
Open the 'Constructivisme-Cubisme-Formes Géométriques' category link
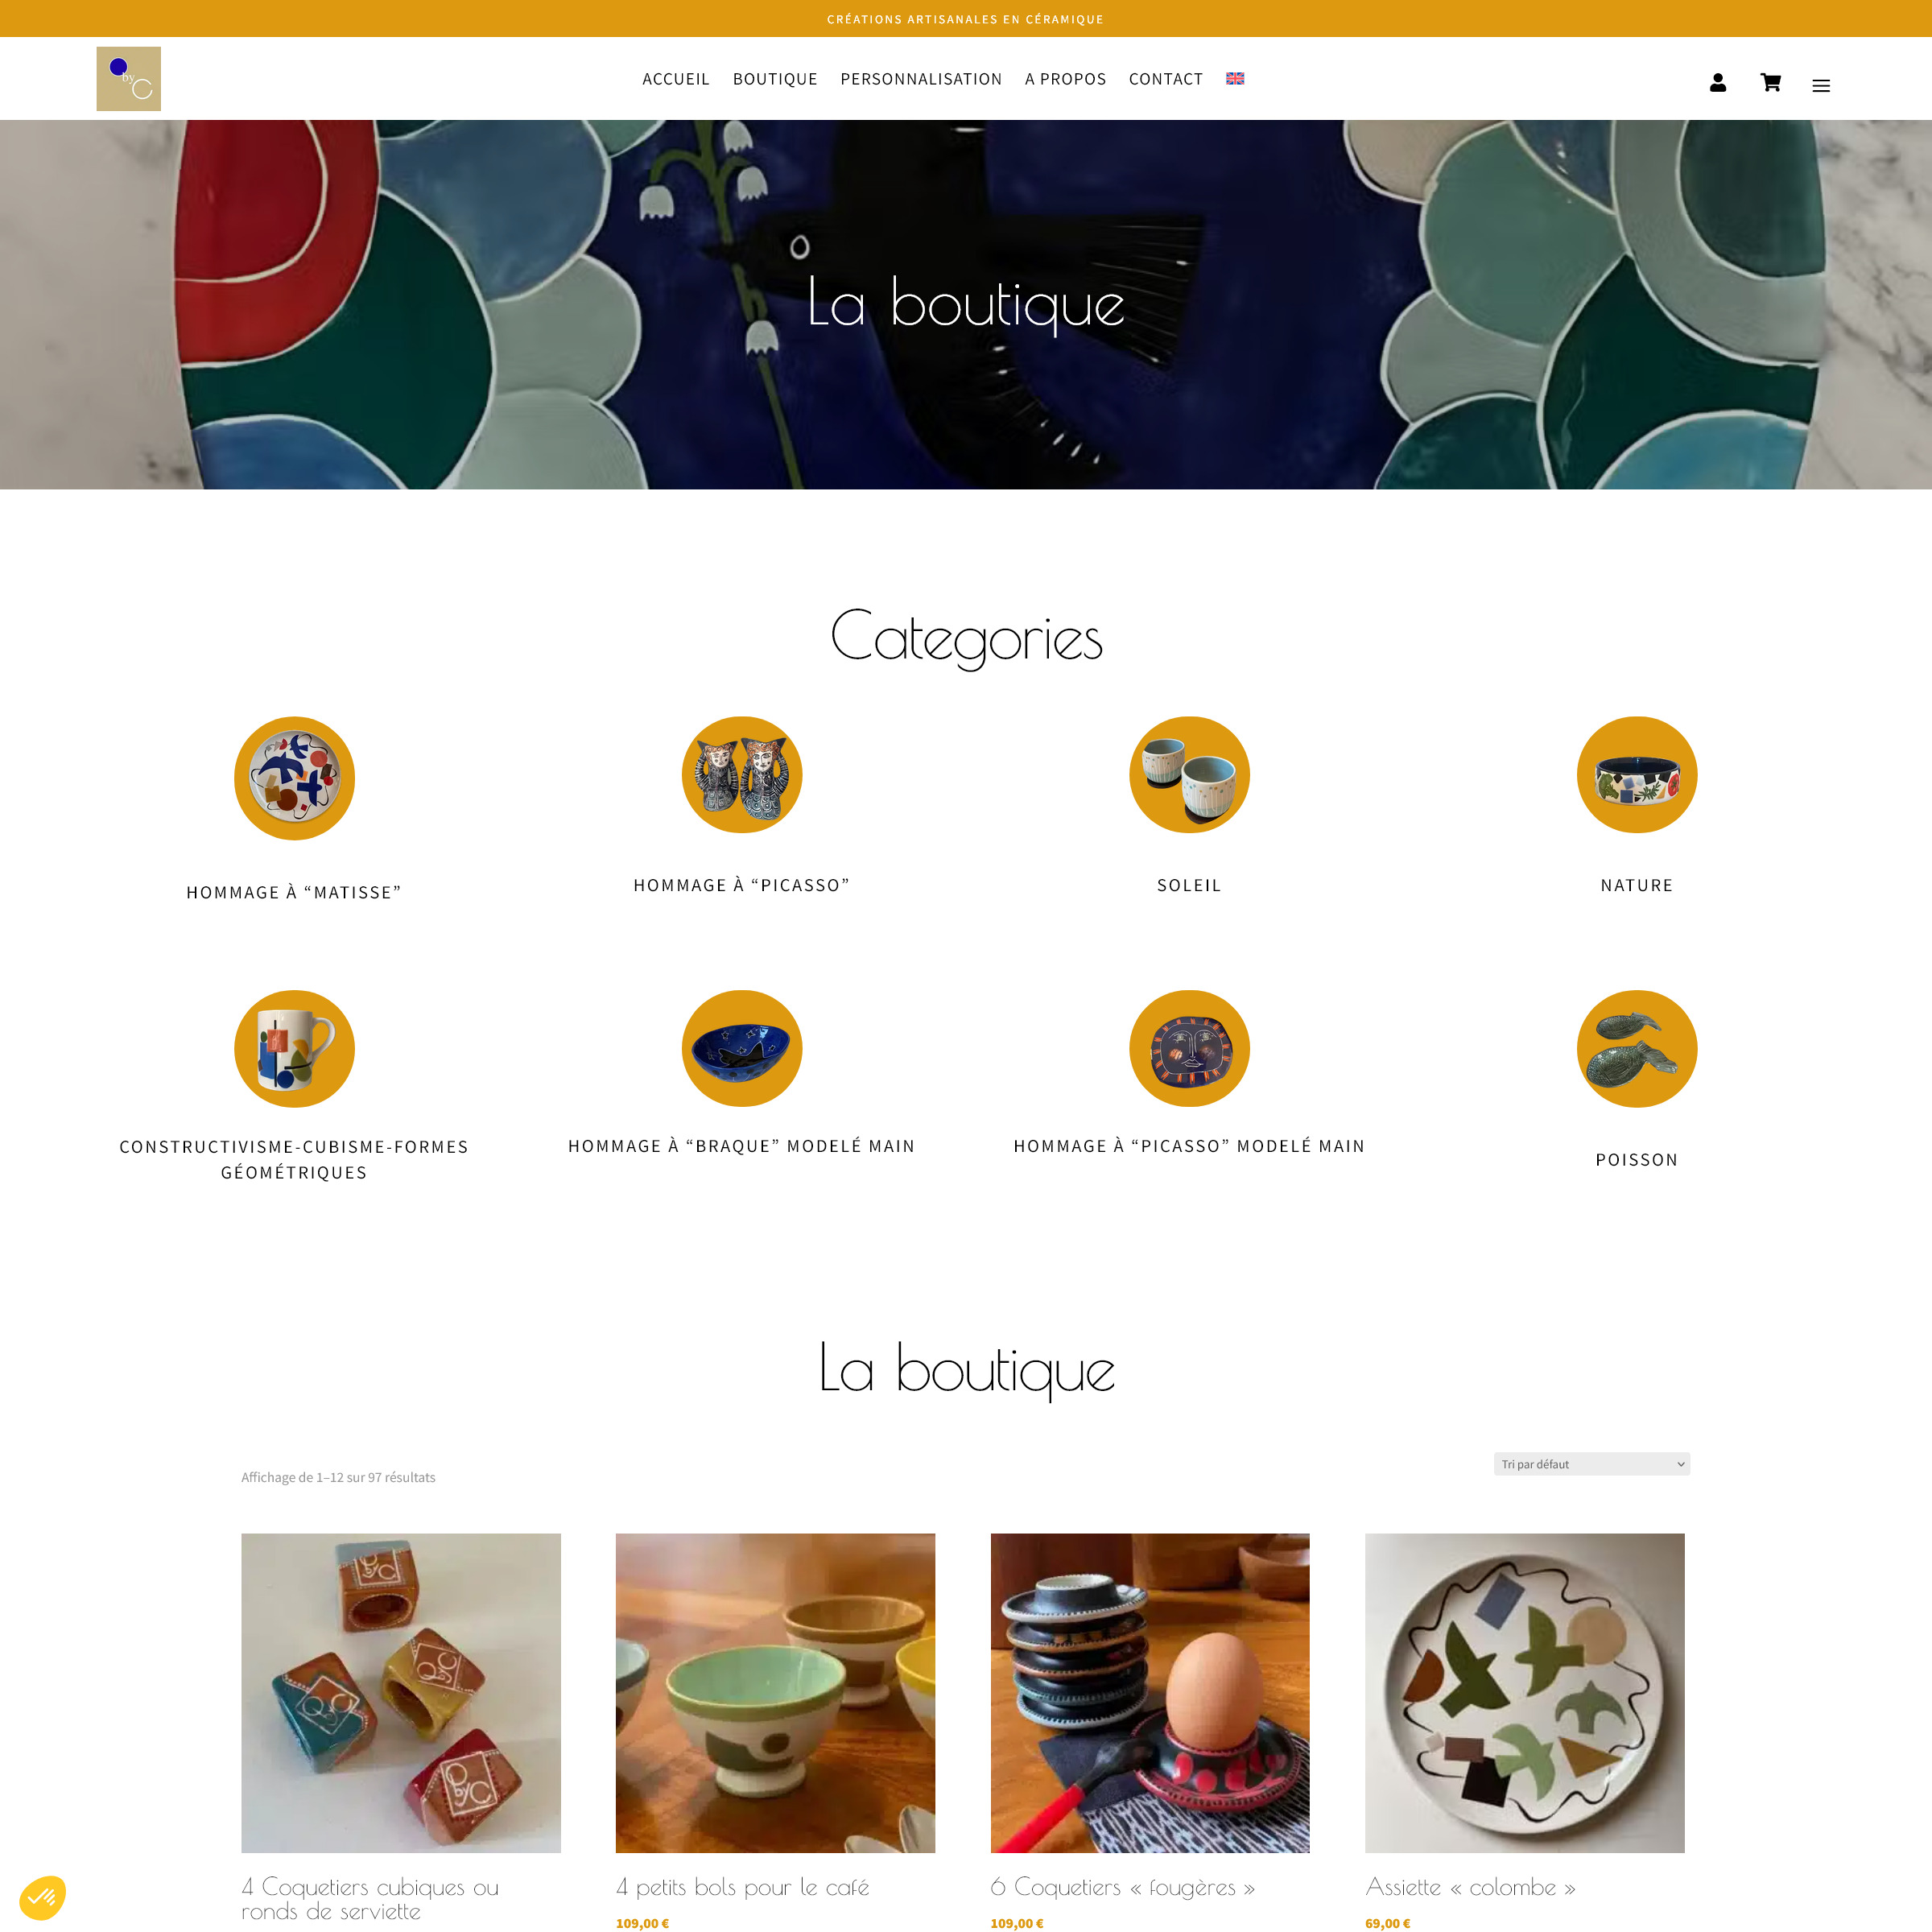pyautogui.click(x=294, y=1160)
